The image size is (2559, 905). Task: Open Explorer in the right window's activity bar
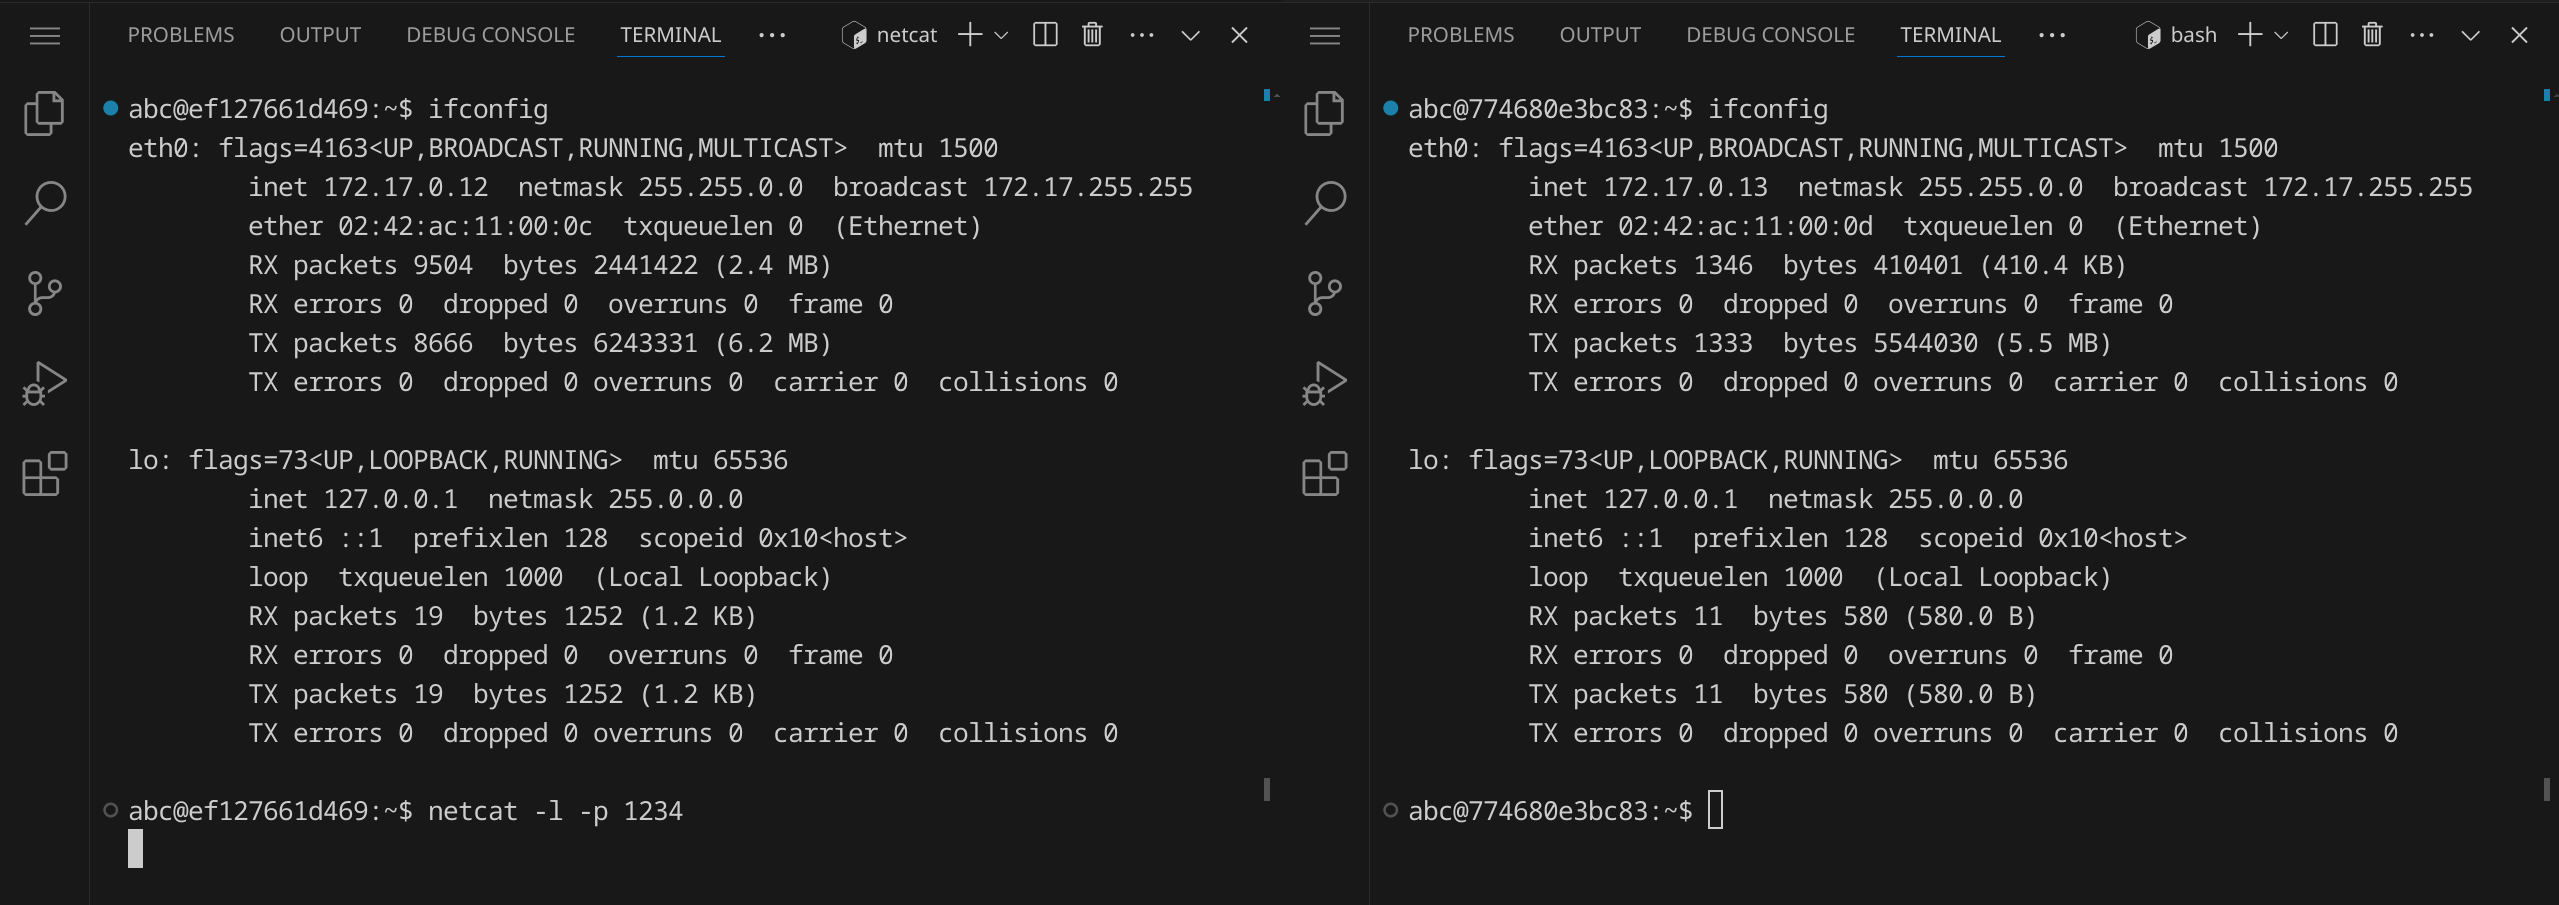coord(1324,113)
